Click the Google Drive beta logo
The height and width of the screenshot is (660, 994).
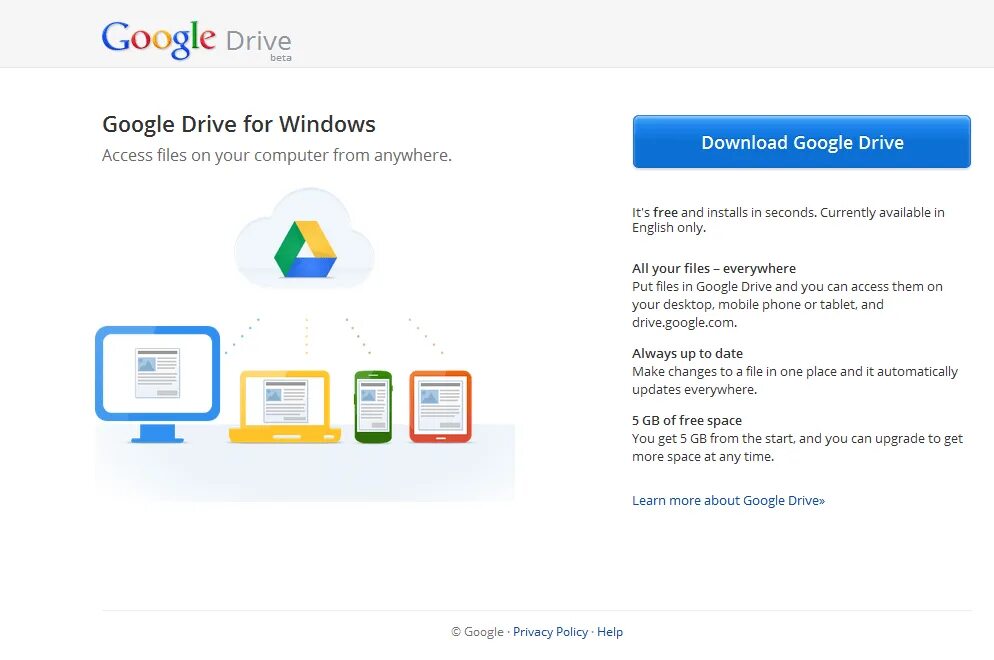[x=197, y=40]
